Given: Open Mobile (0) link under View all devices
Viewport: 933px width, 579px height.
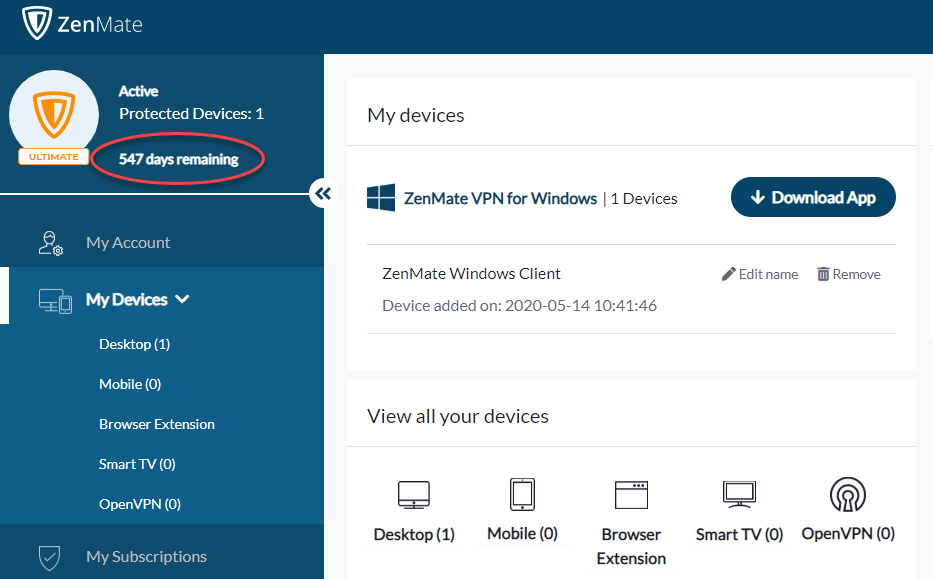Looking at the screenshot, I should click(x=522, y=534).
